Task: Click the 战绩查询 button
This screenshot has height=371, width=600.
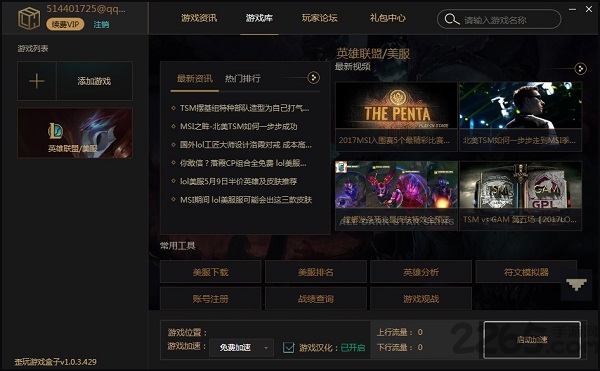Action: (316, 299)
